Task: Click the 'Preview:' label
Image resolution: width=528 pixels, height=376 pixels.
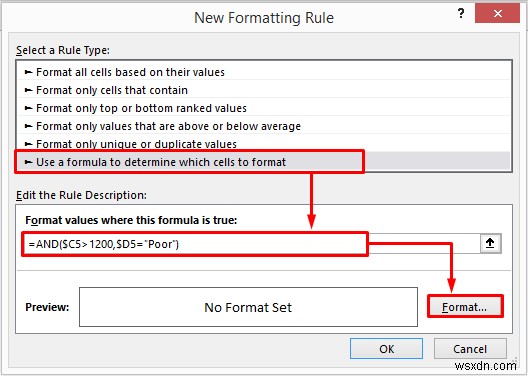Action: 47,307
